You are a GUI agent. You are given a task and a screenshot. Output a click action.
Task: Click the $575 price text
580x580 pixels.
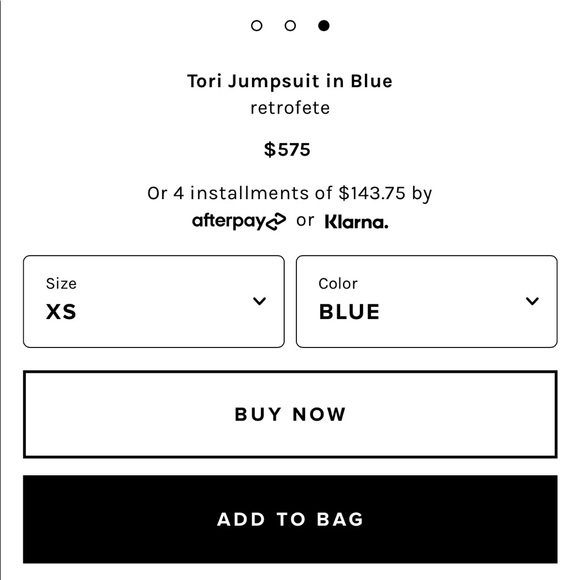point(287,150)
